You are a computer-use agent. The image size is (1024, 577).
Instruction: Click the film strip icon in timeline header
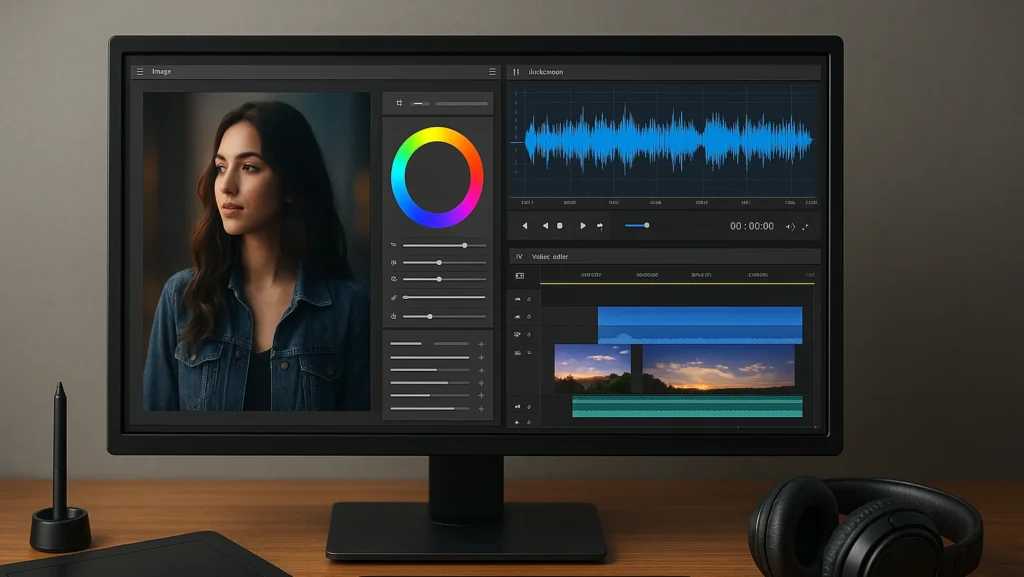[x=519, y=275]
